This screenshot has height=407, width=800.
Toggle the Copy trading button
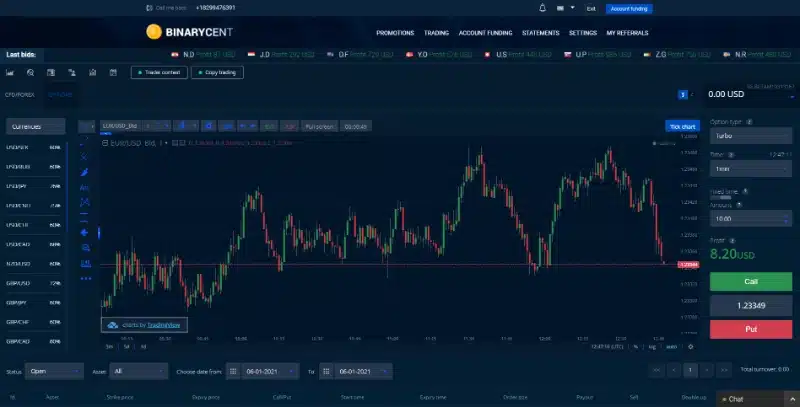pyautogui.click(x=217, y=72)
